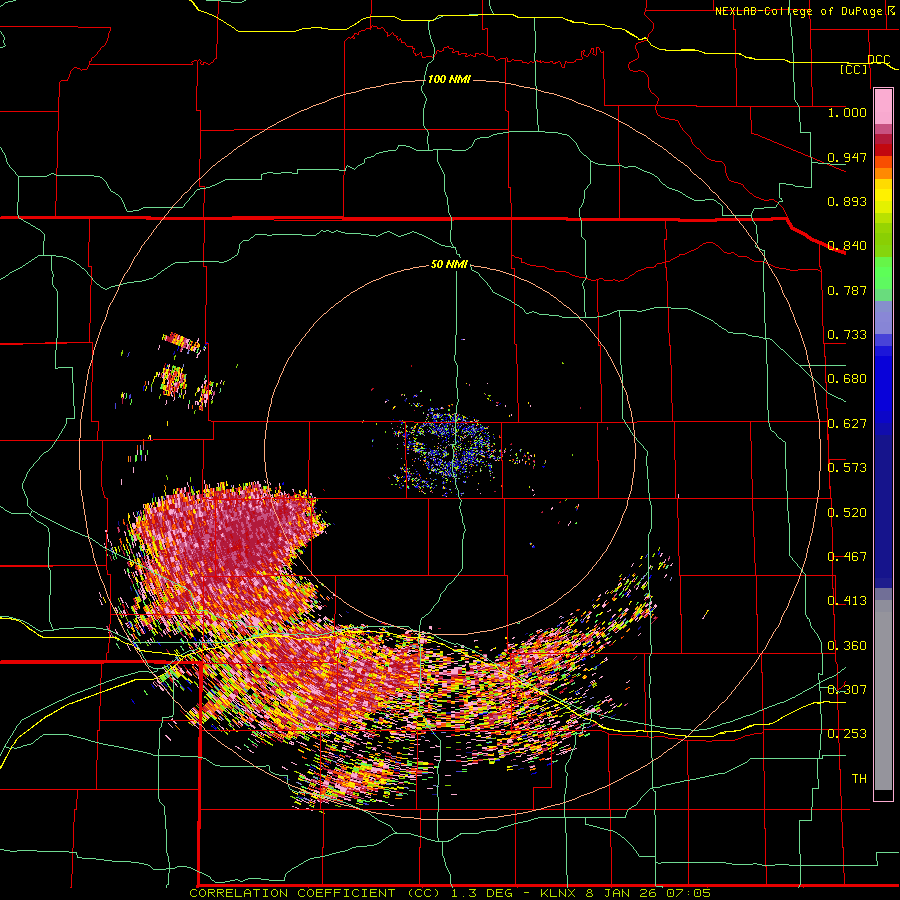Click the 50 NMI range ring label
The width and height of the screenshot is (900, 900).
[x=449, y=265]
